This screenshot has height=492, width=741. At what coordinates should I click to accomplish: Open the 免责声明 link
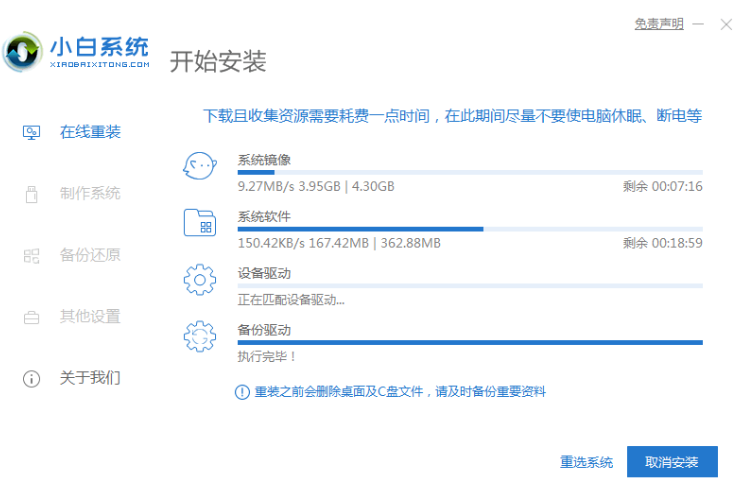659,23
